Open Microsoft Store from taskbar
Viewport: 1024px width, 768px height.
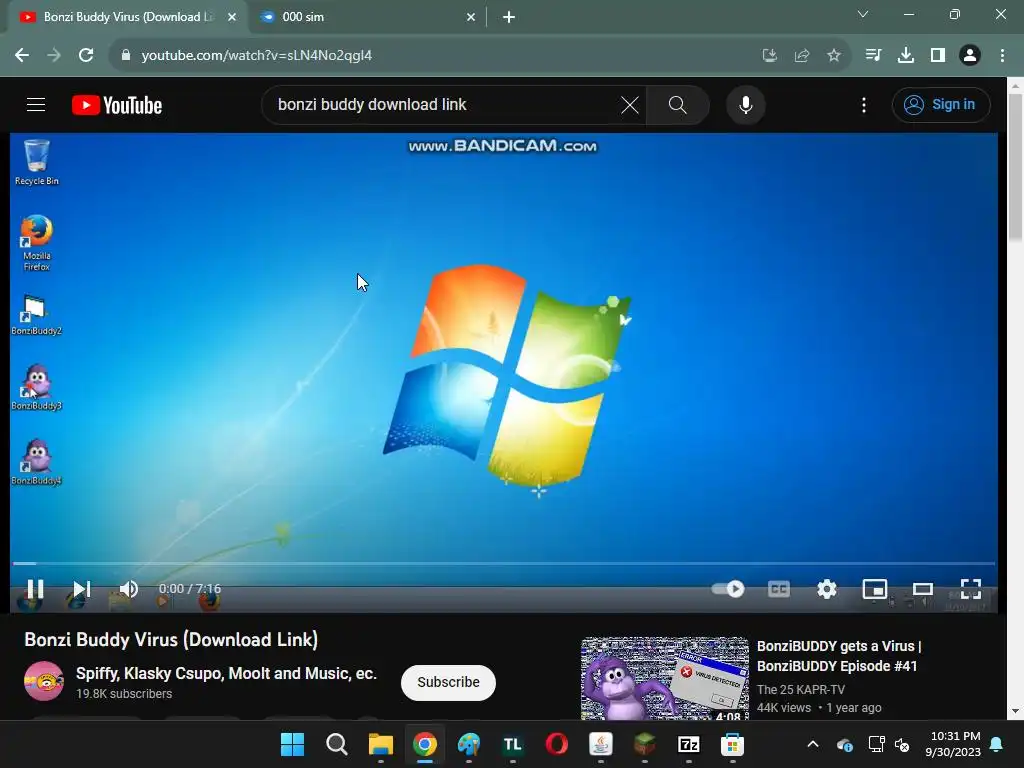732,744
